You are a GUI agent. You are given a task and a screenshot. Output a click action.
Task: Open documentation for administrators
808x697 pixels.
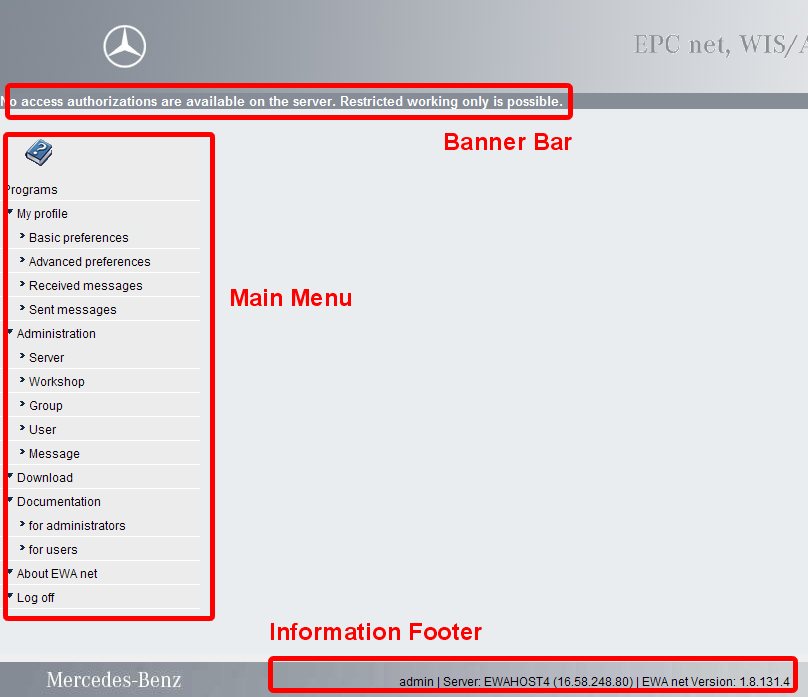[x=77, y=526]
